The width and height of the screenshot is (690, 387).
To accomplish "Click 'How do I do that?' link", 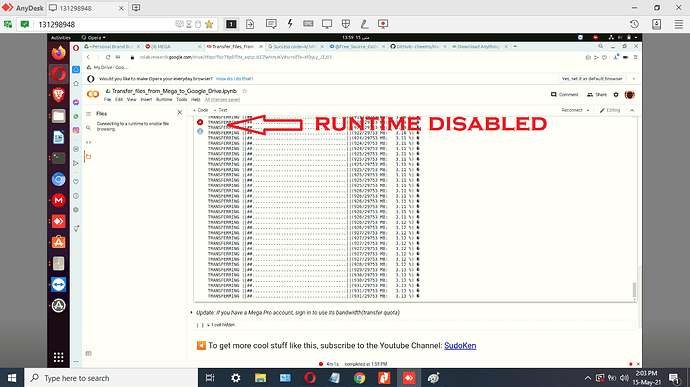I will [x=234, y=79].
